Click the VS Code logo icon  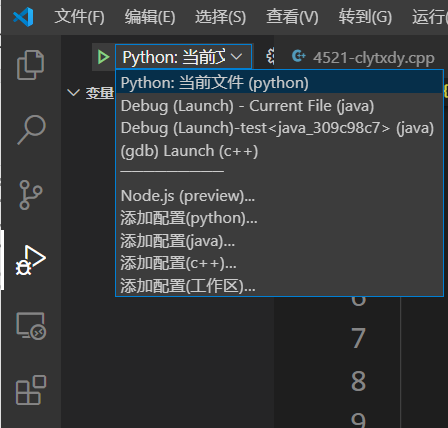coord(23,17)
